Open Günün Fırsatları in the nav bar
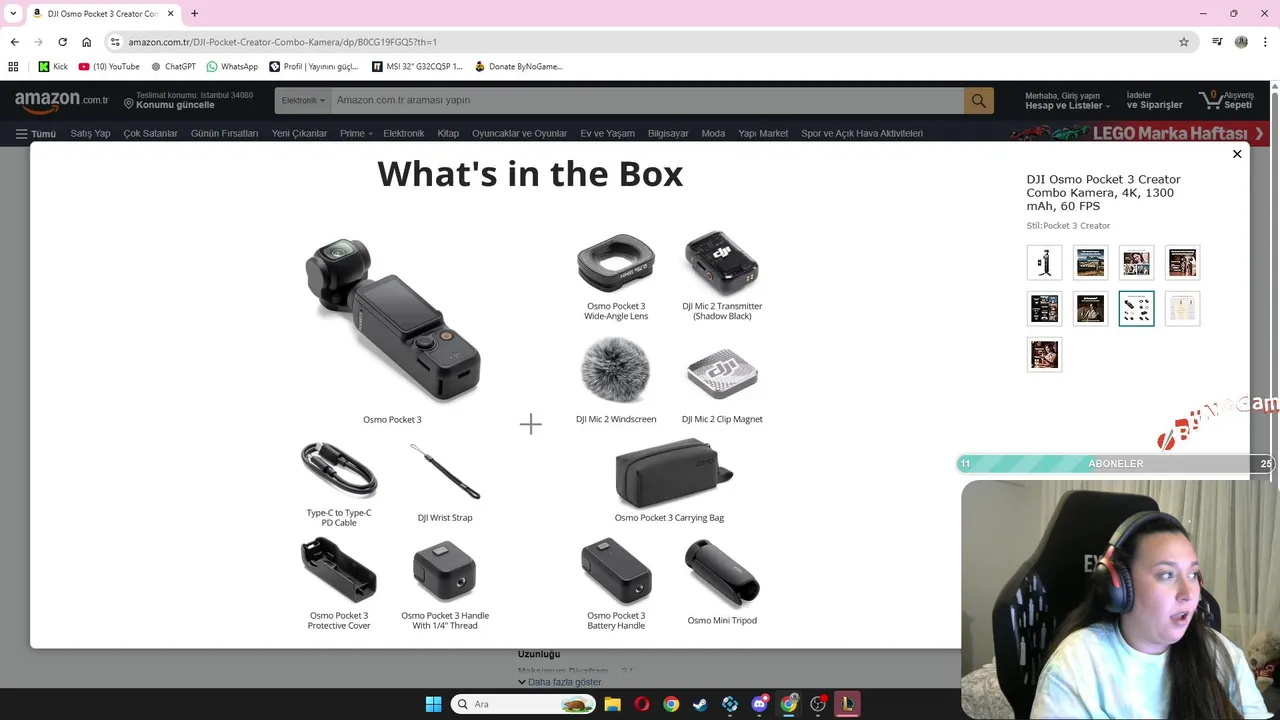Image resolution: width=1280 pixels, height=720 pixels. click(224, 133)
